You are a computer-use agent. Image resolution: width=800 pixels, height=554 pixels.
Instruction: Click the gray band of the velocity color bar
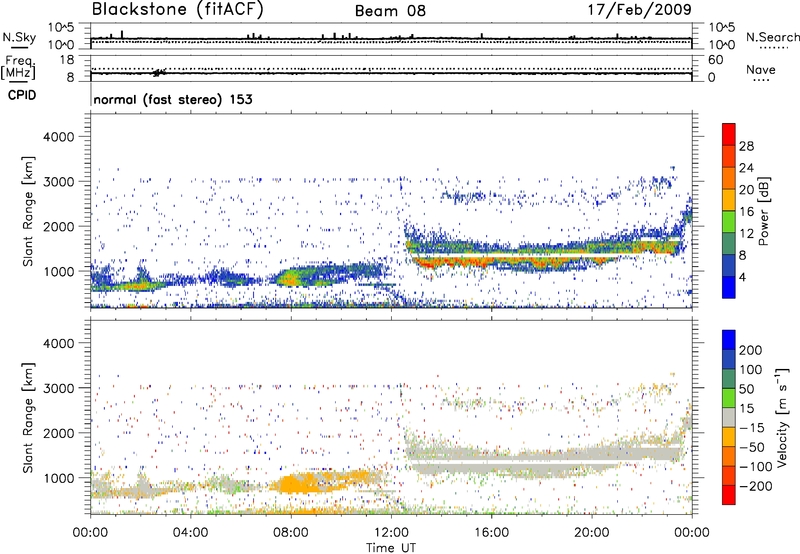point(729,417)
